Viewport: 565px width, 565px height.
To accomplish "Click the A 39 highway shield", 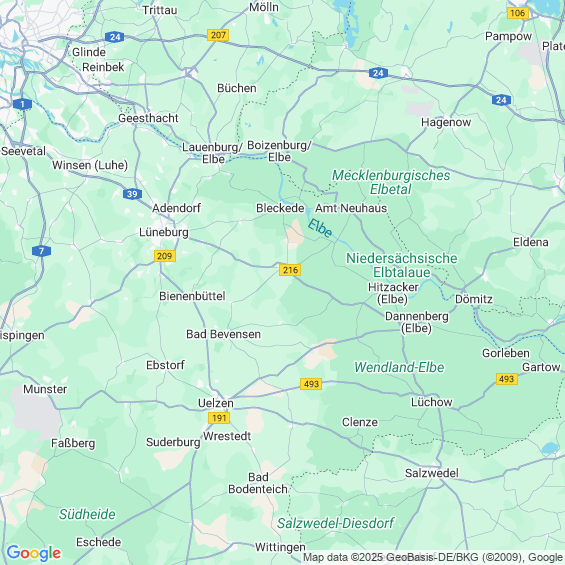I will tap(132, 194).
